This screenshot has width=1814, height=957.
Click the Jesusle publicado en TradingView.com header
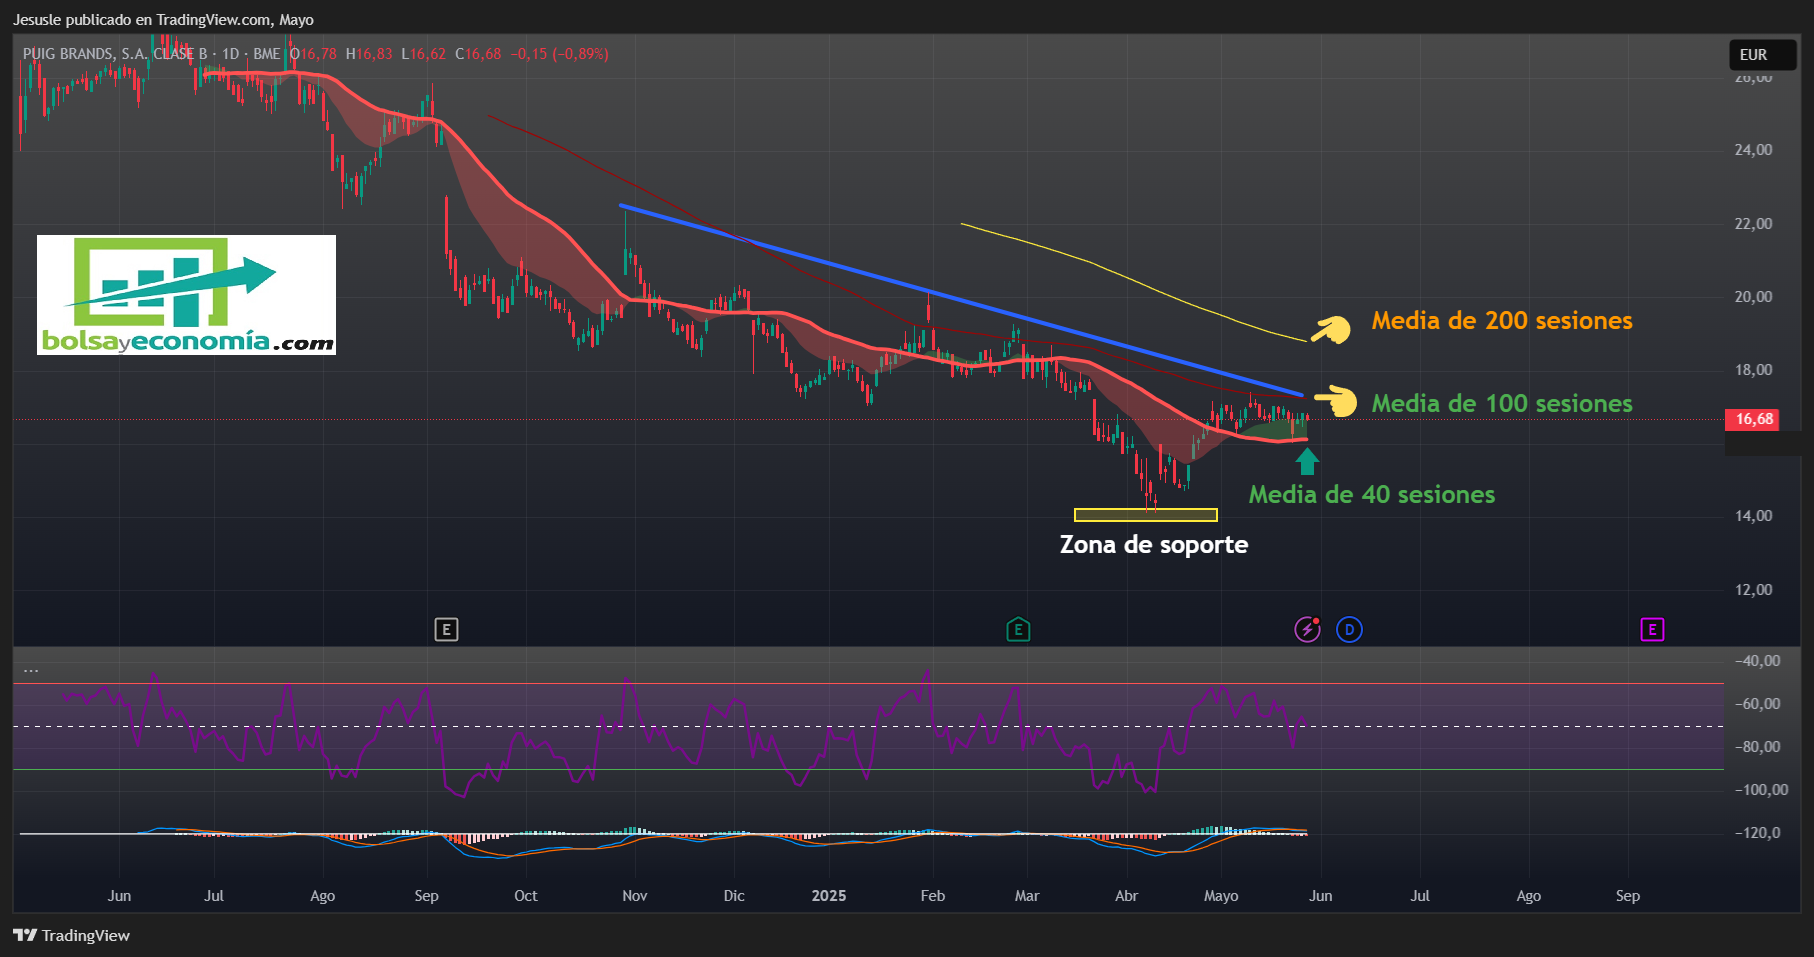[x=163, y=20]
